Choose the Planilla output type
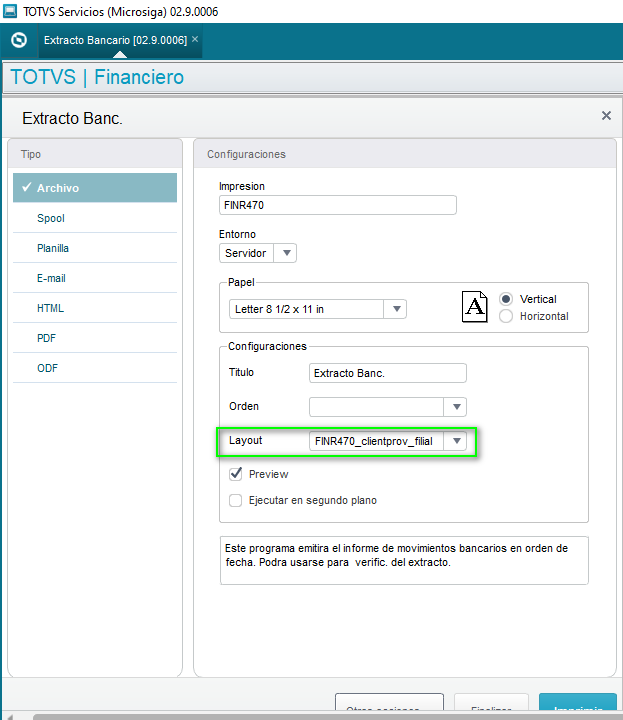 point(95,248)
